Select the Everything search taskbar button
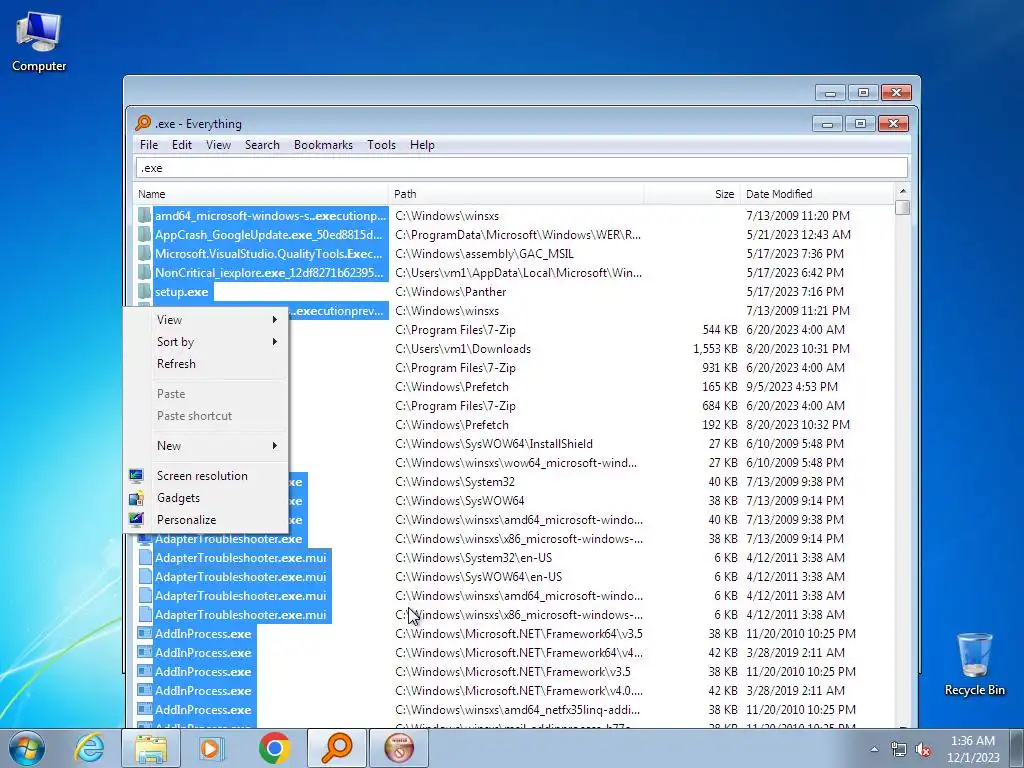 [x=337, y=748]
